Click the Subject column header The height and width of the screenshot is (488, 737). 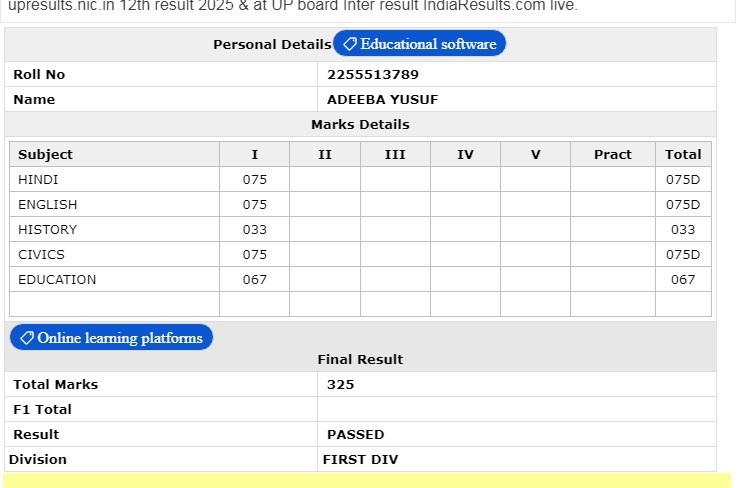[x=45, y=155]
